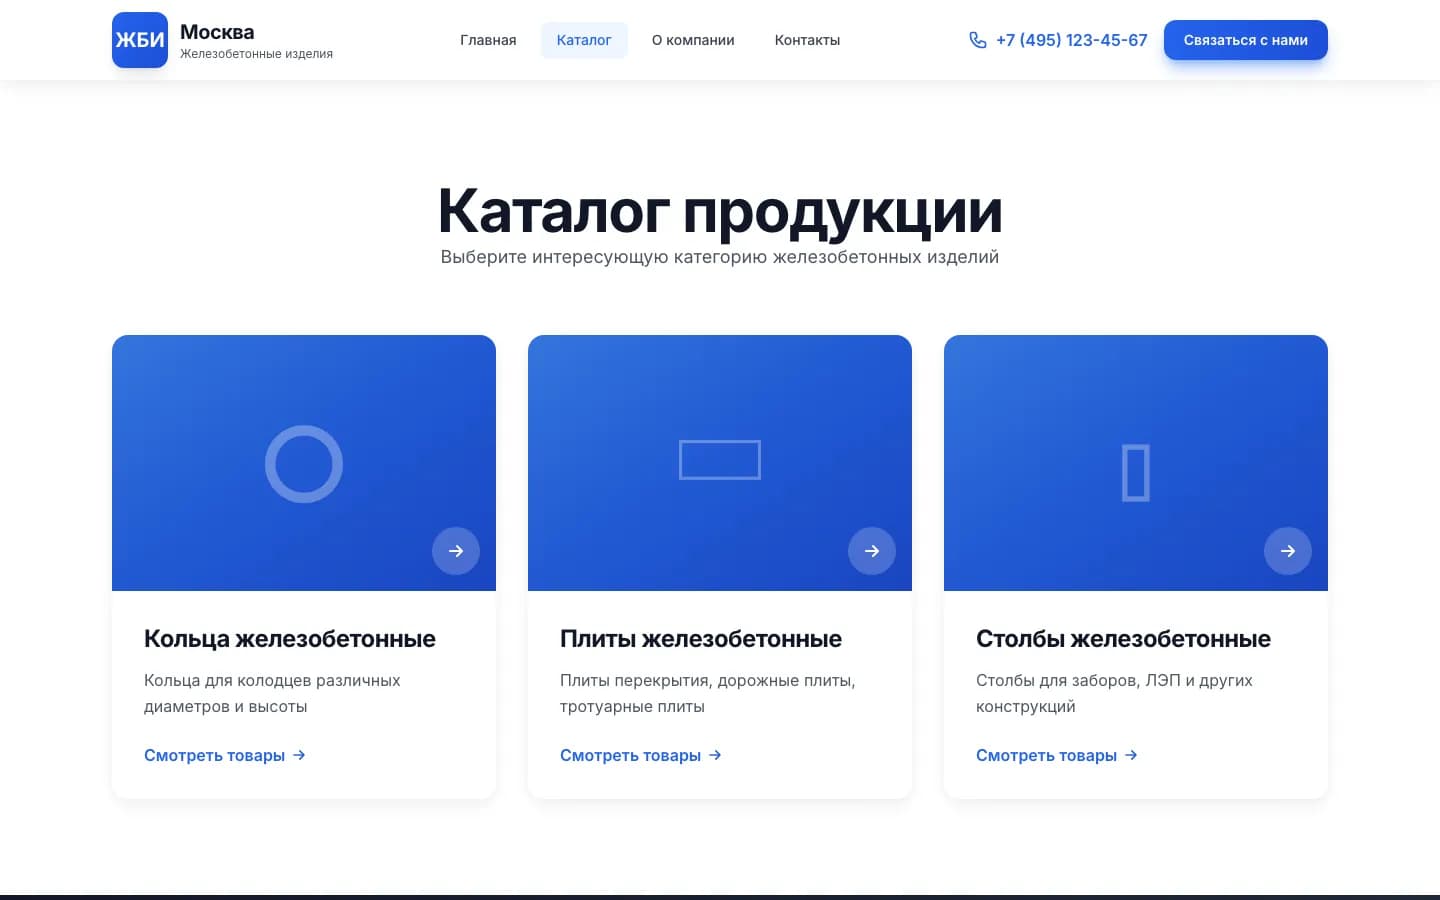
Task: Click the slab rectangle icon in Плиты card
Action: click(720, 460)
